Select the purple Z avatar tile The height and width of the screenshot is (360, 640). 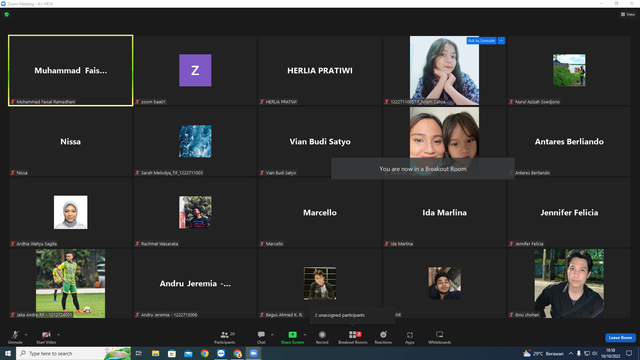click(x=195, y=70)
